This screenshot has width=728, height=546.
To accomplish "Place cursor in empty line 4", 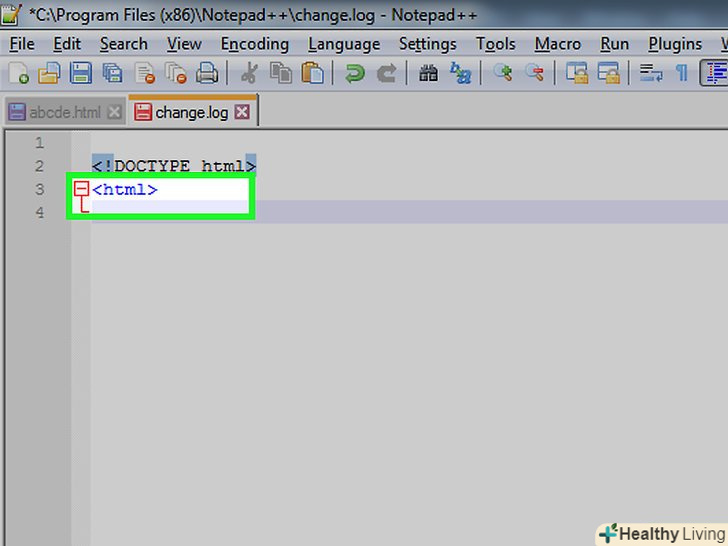I will 409,212.
